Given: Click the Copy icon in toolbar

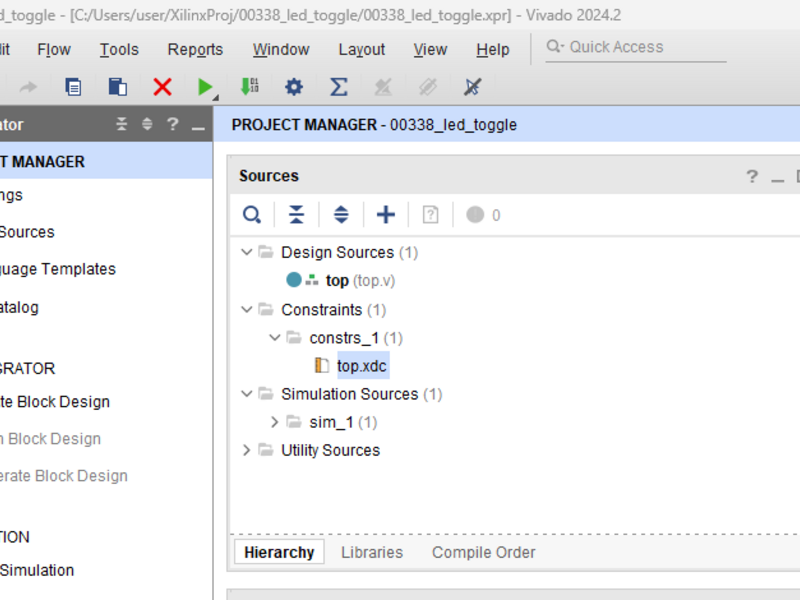Looking at the screenshot, I should click(x=73, y=87).
